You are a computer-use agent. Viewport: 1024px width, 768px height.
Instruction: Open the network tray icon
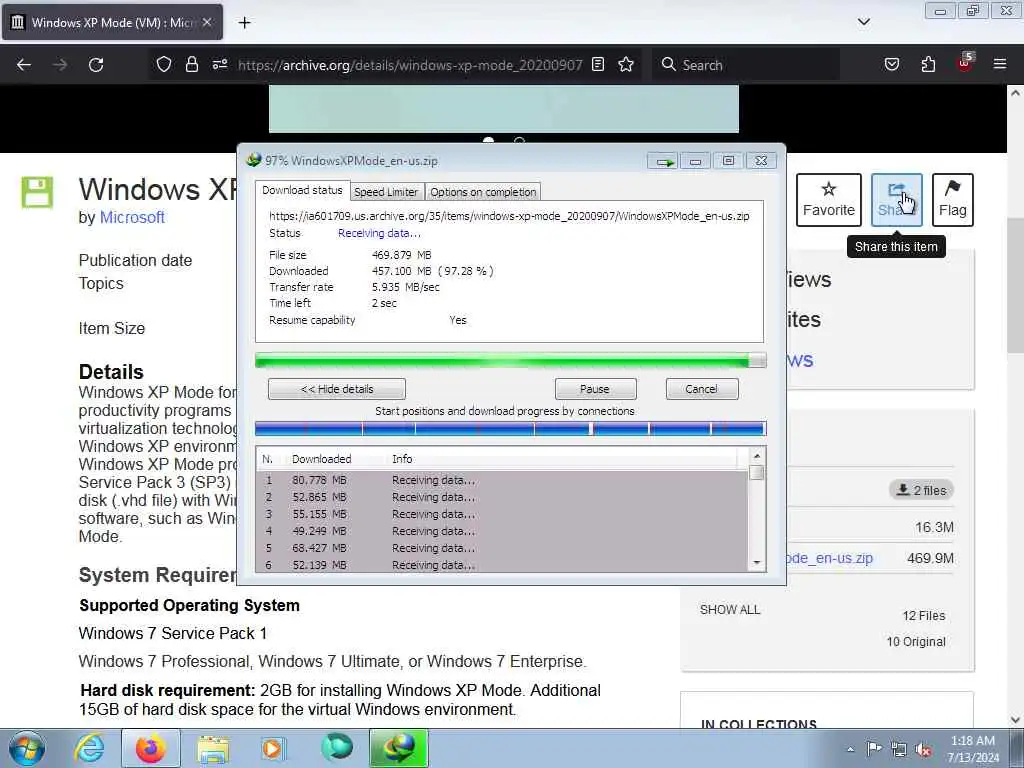click(899, 750)
